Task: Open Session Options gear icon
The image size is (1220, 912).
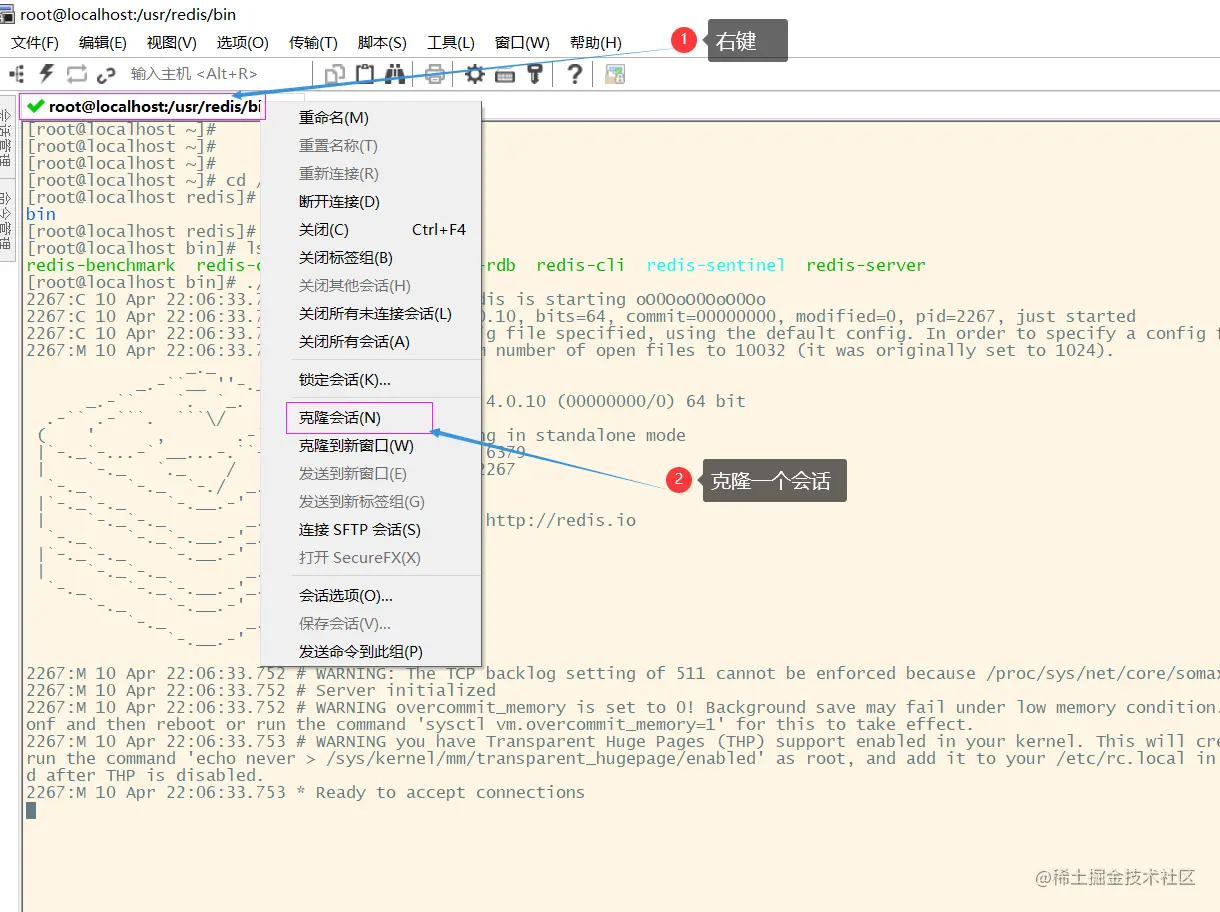Action: (x=475, y=73)
